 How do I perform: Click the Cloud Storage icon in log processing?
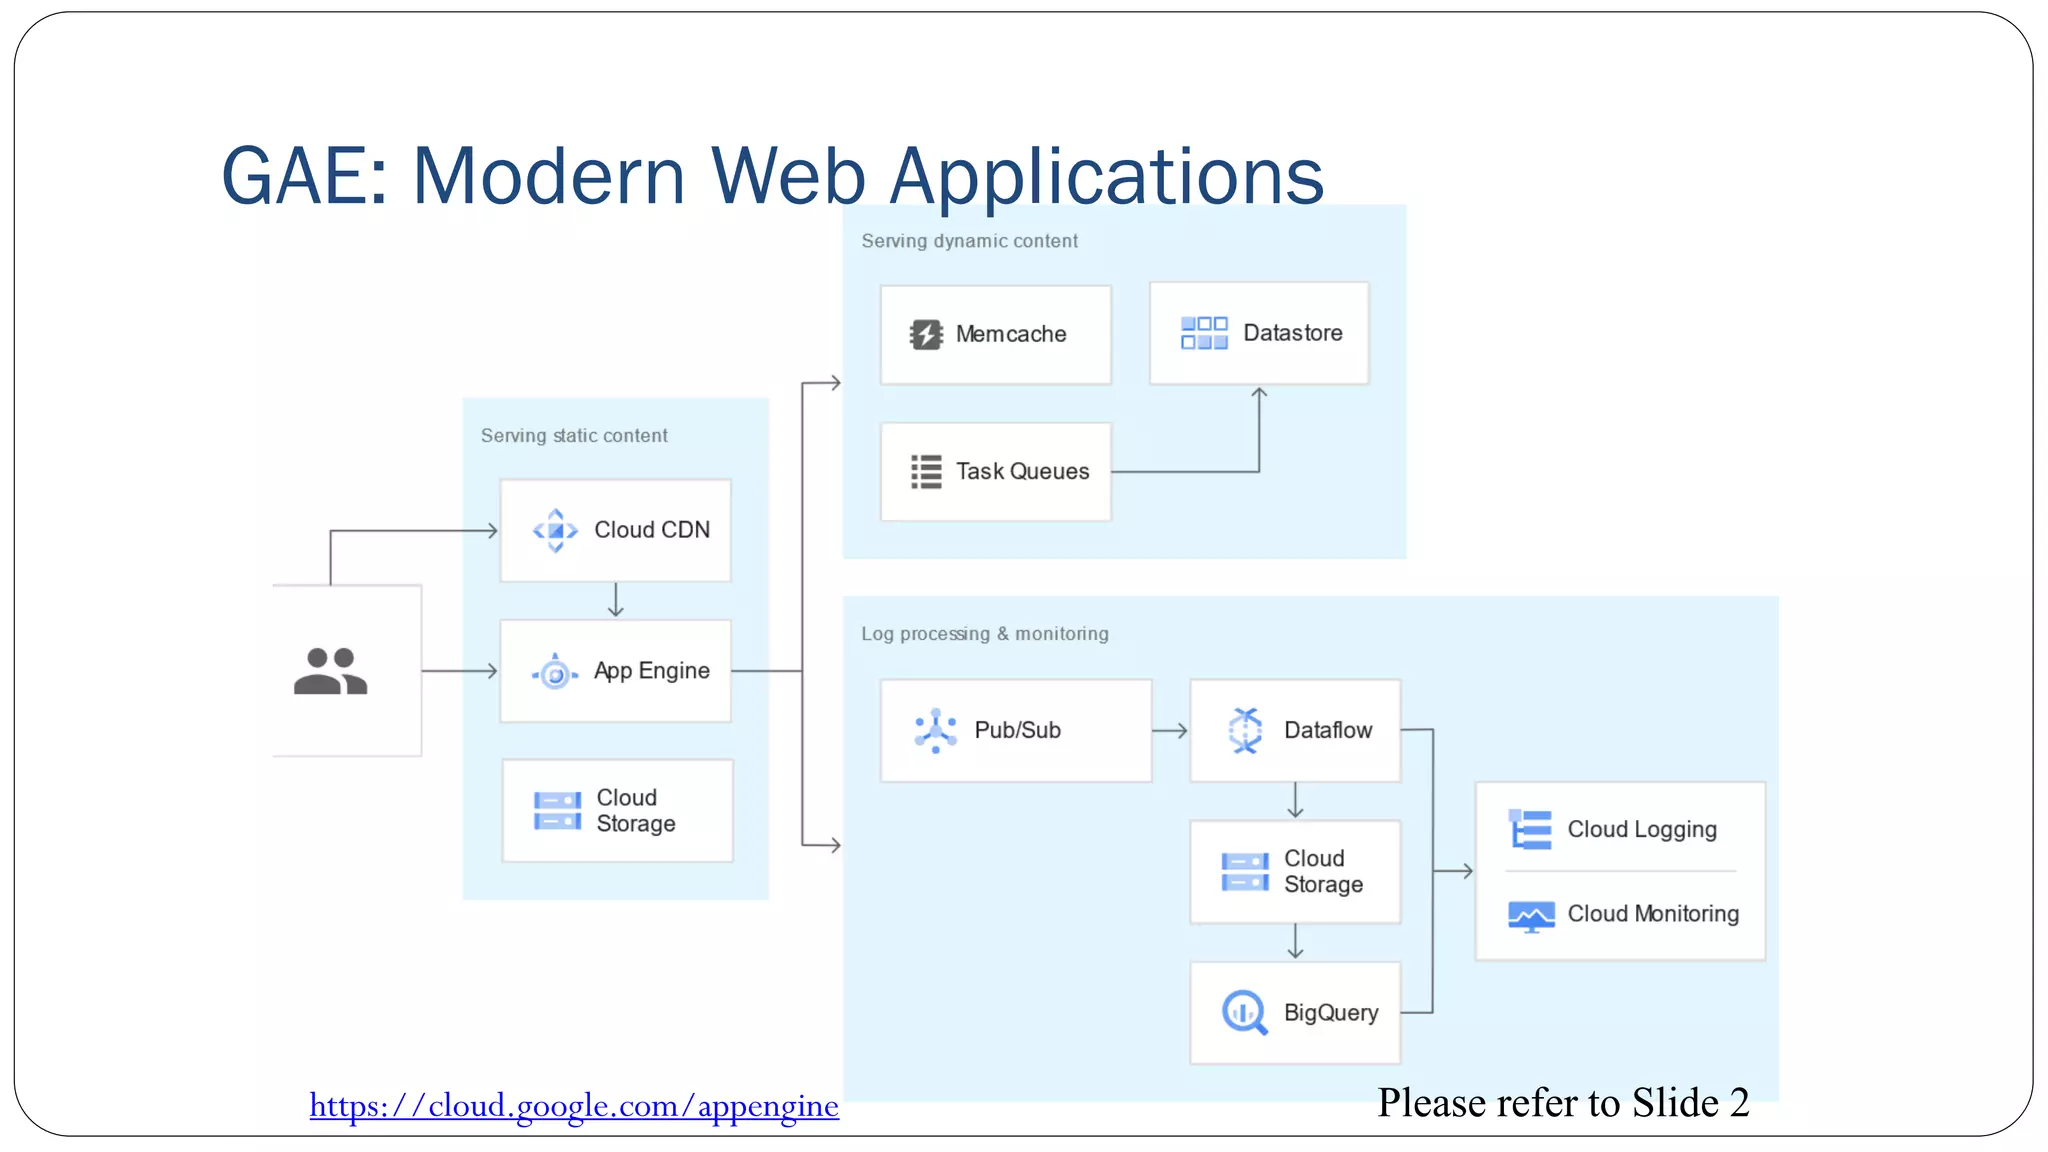(x=1245, y=872)
